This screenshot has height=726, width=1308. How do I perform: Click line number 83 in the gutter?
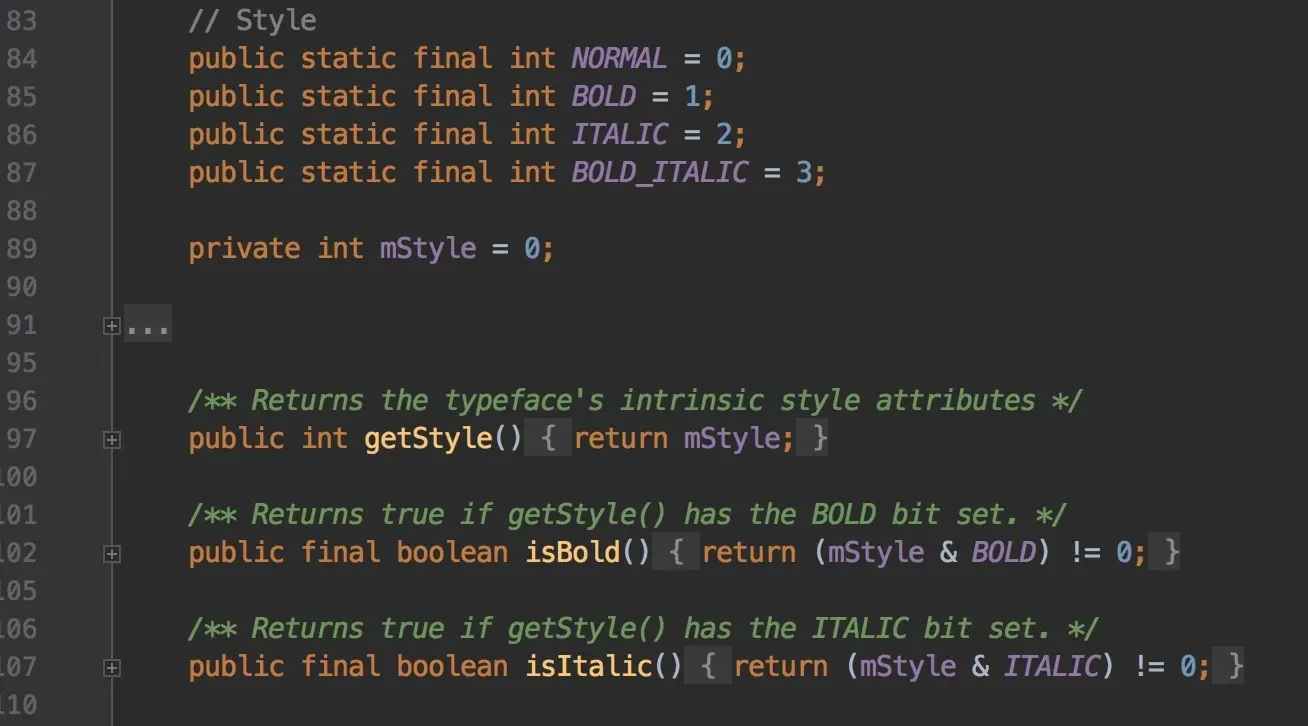(x=24, y=19)
